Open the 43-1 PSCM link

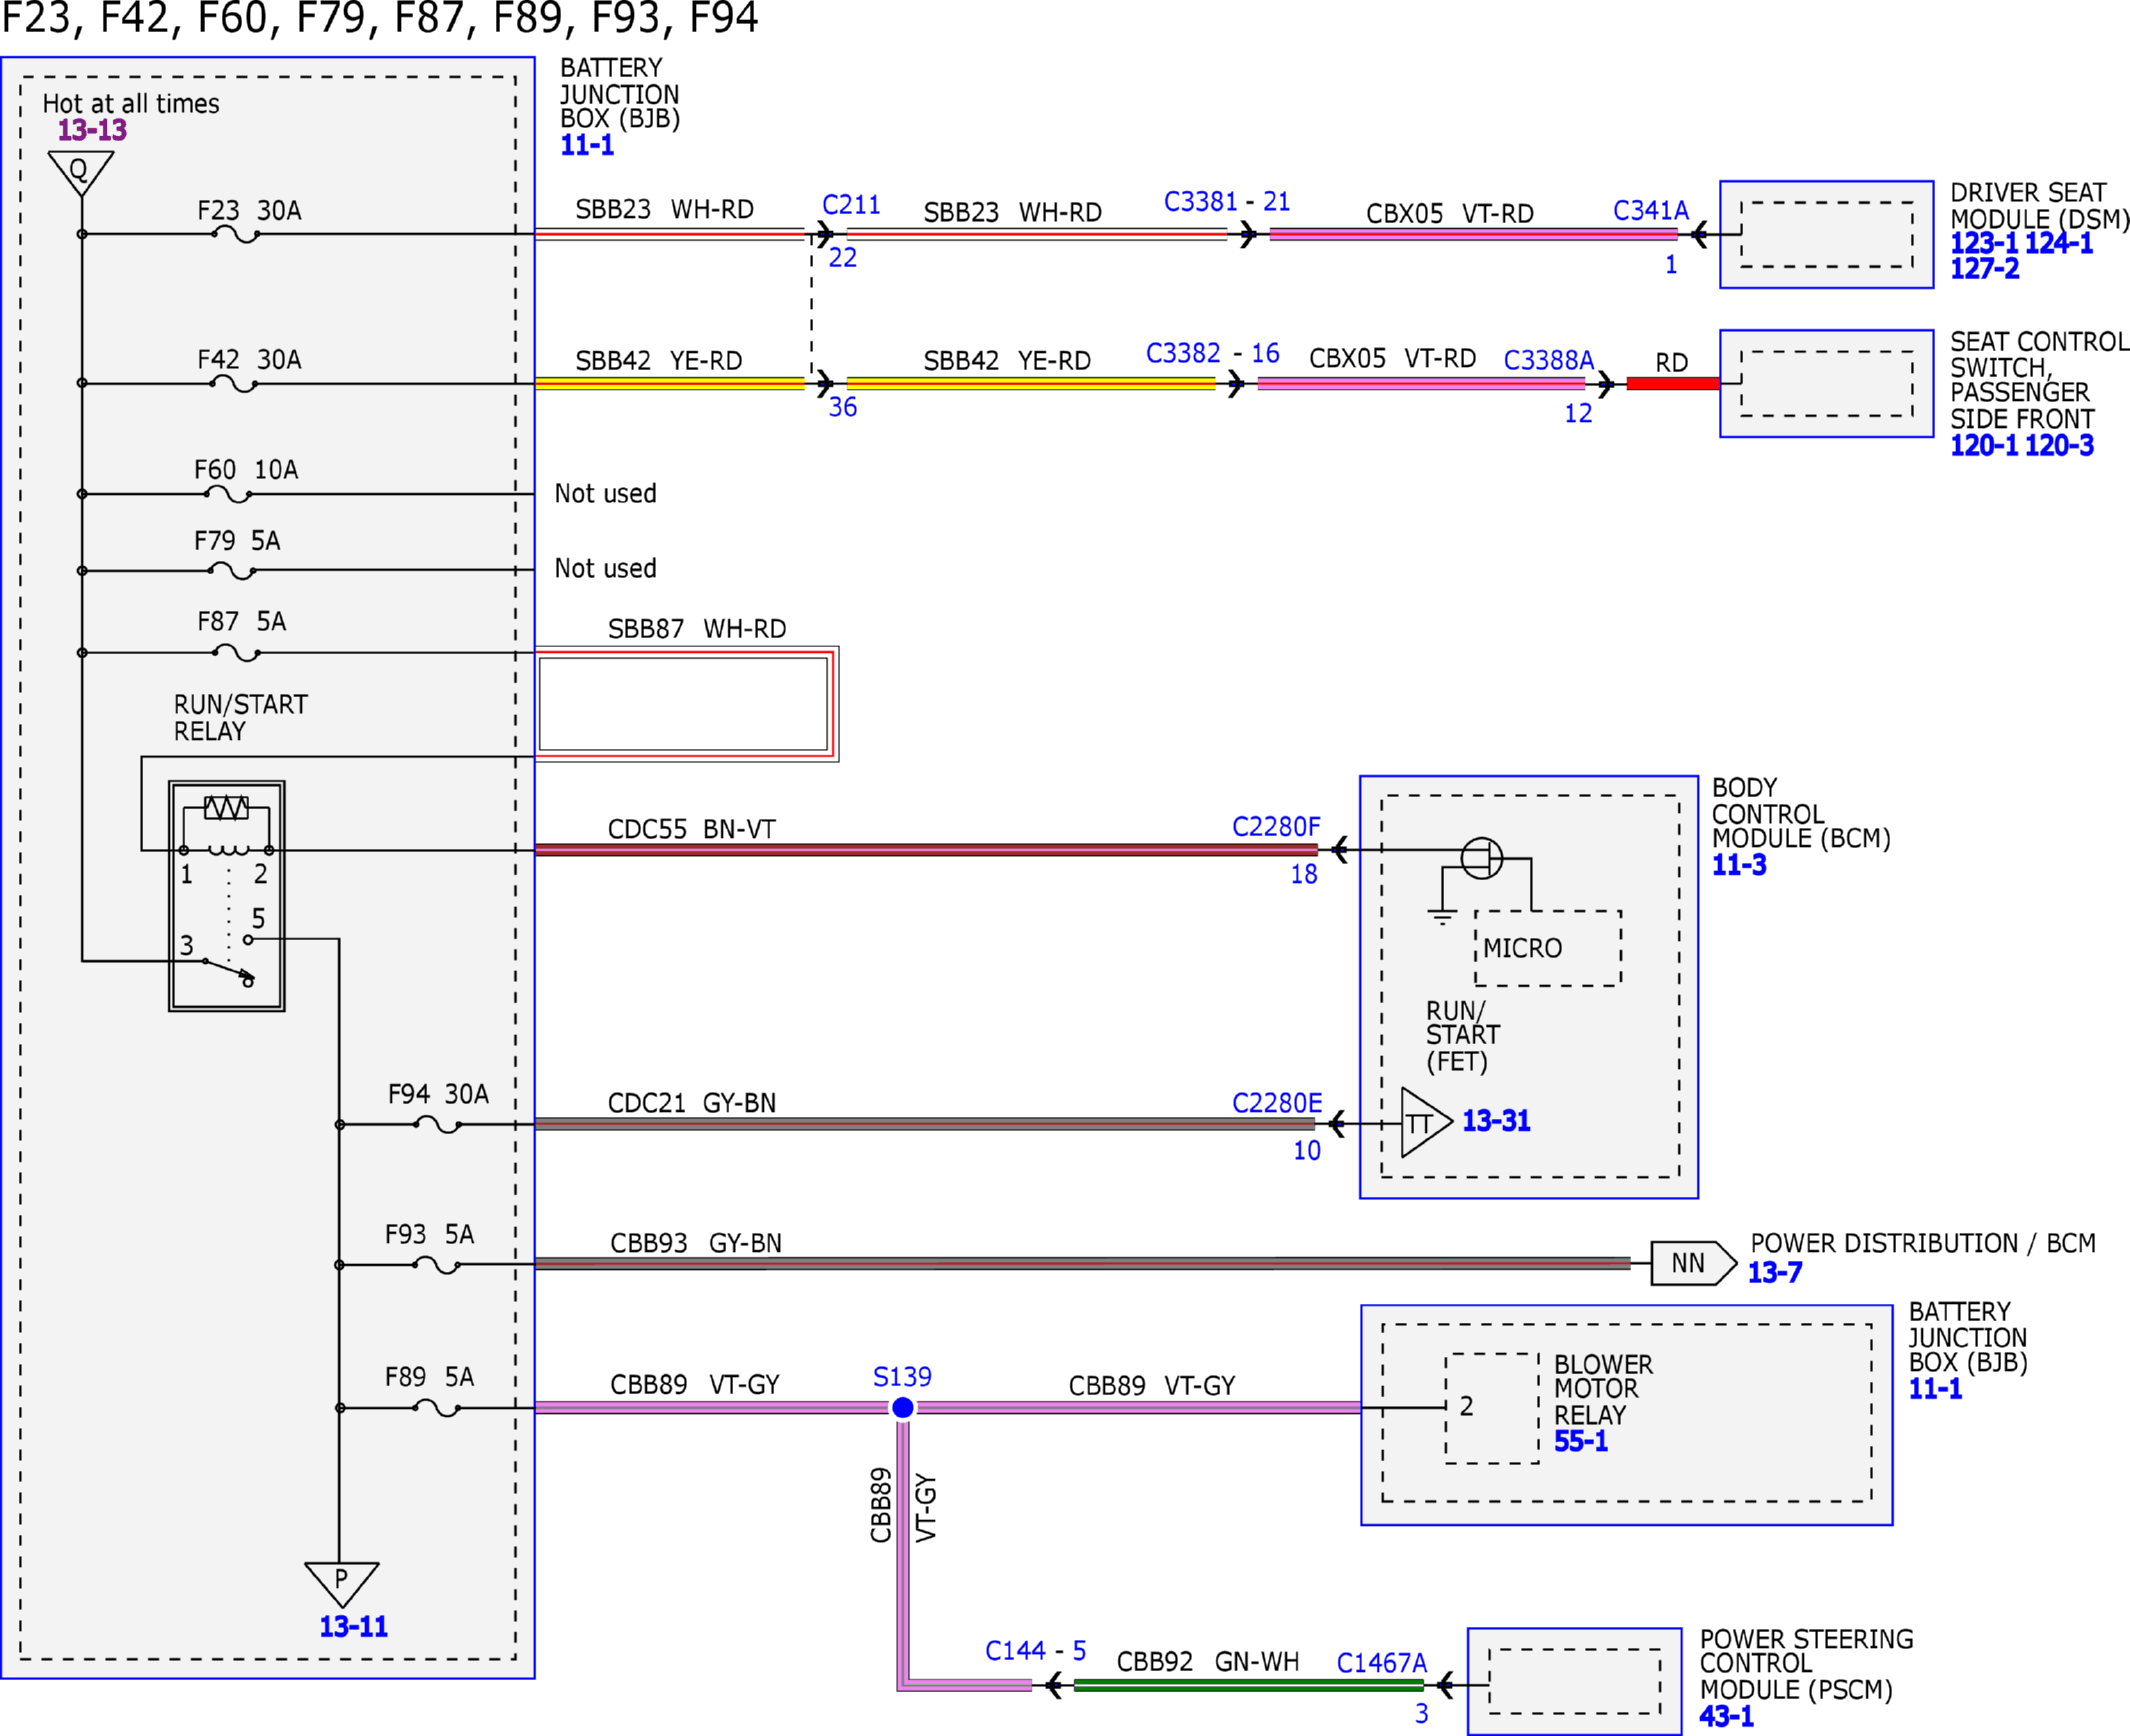(x=1726, y=1717)
